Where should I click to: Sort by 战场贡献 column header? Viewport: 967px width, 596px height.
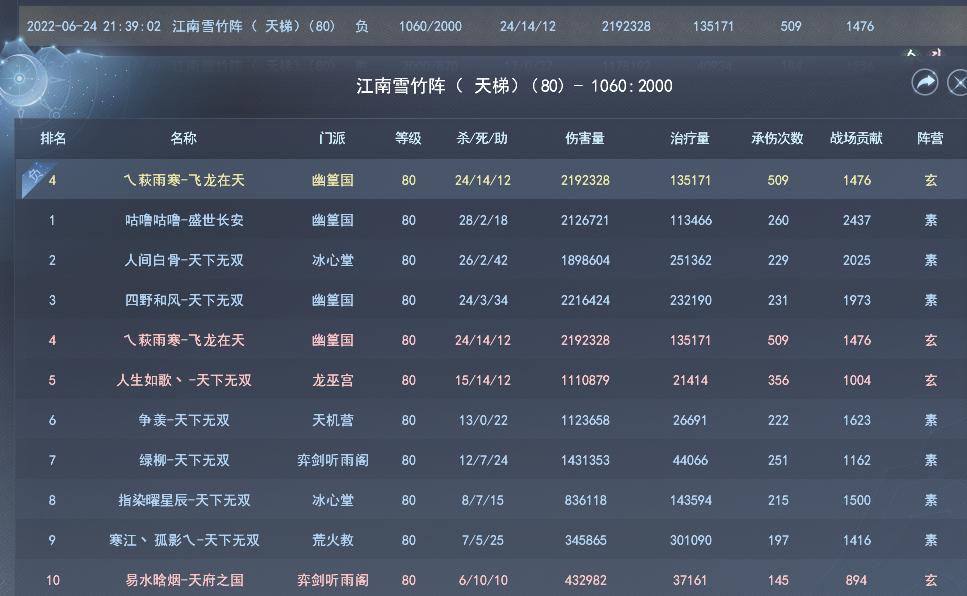[857, 138]
